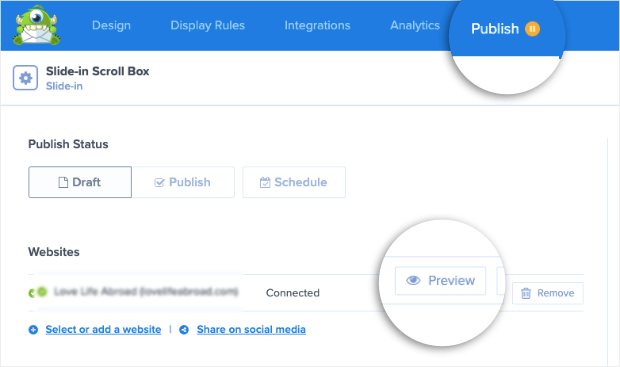
Task: Set publish status to Draft
Action: [x=80, y=182]
